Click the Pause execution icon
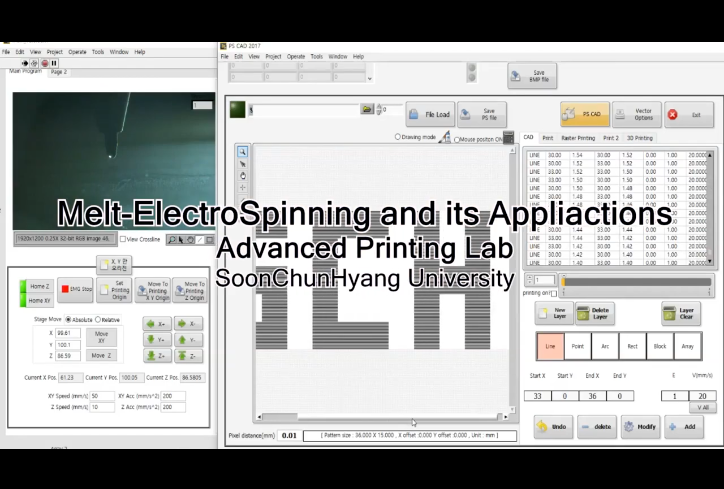Image resolution: width=724 pixels, height=489 pixels. pyautogui.click(x=54, y=63)
